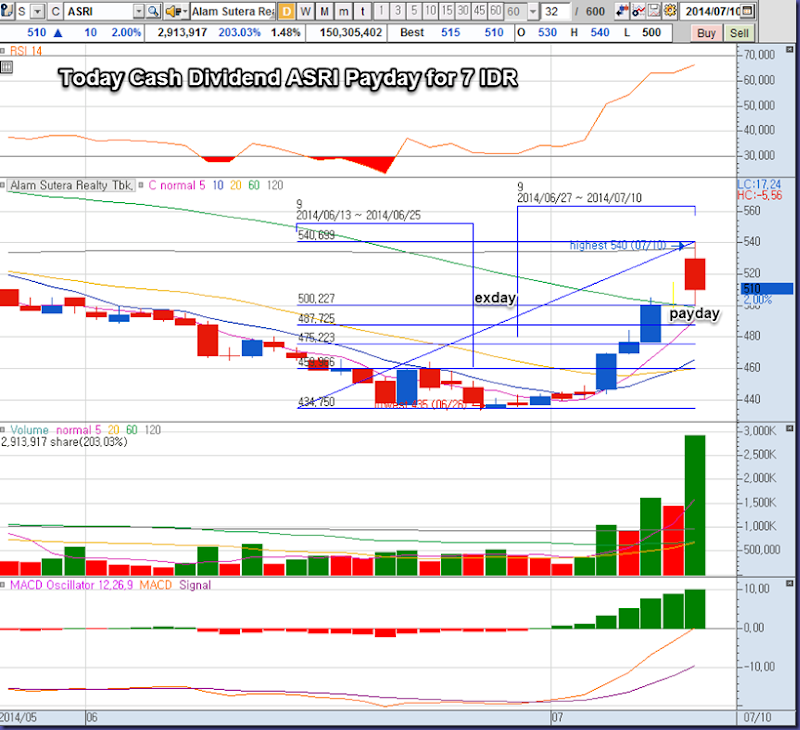The width and height of the screenshot is (800, 730).
Task: Select the 20-period moving average legend
Action: pos(235,185)
